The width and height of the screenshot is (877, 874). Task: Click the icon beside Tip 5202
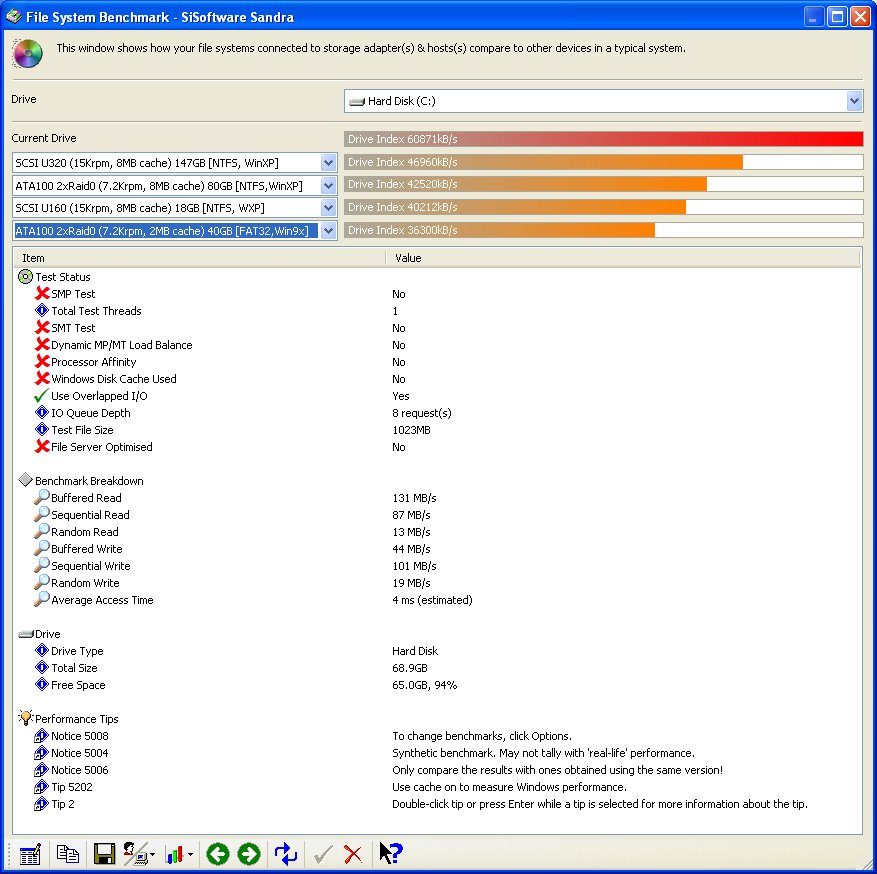41,787
